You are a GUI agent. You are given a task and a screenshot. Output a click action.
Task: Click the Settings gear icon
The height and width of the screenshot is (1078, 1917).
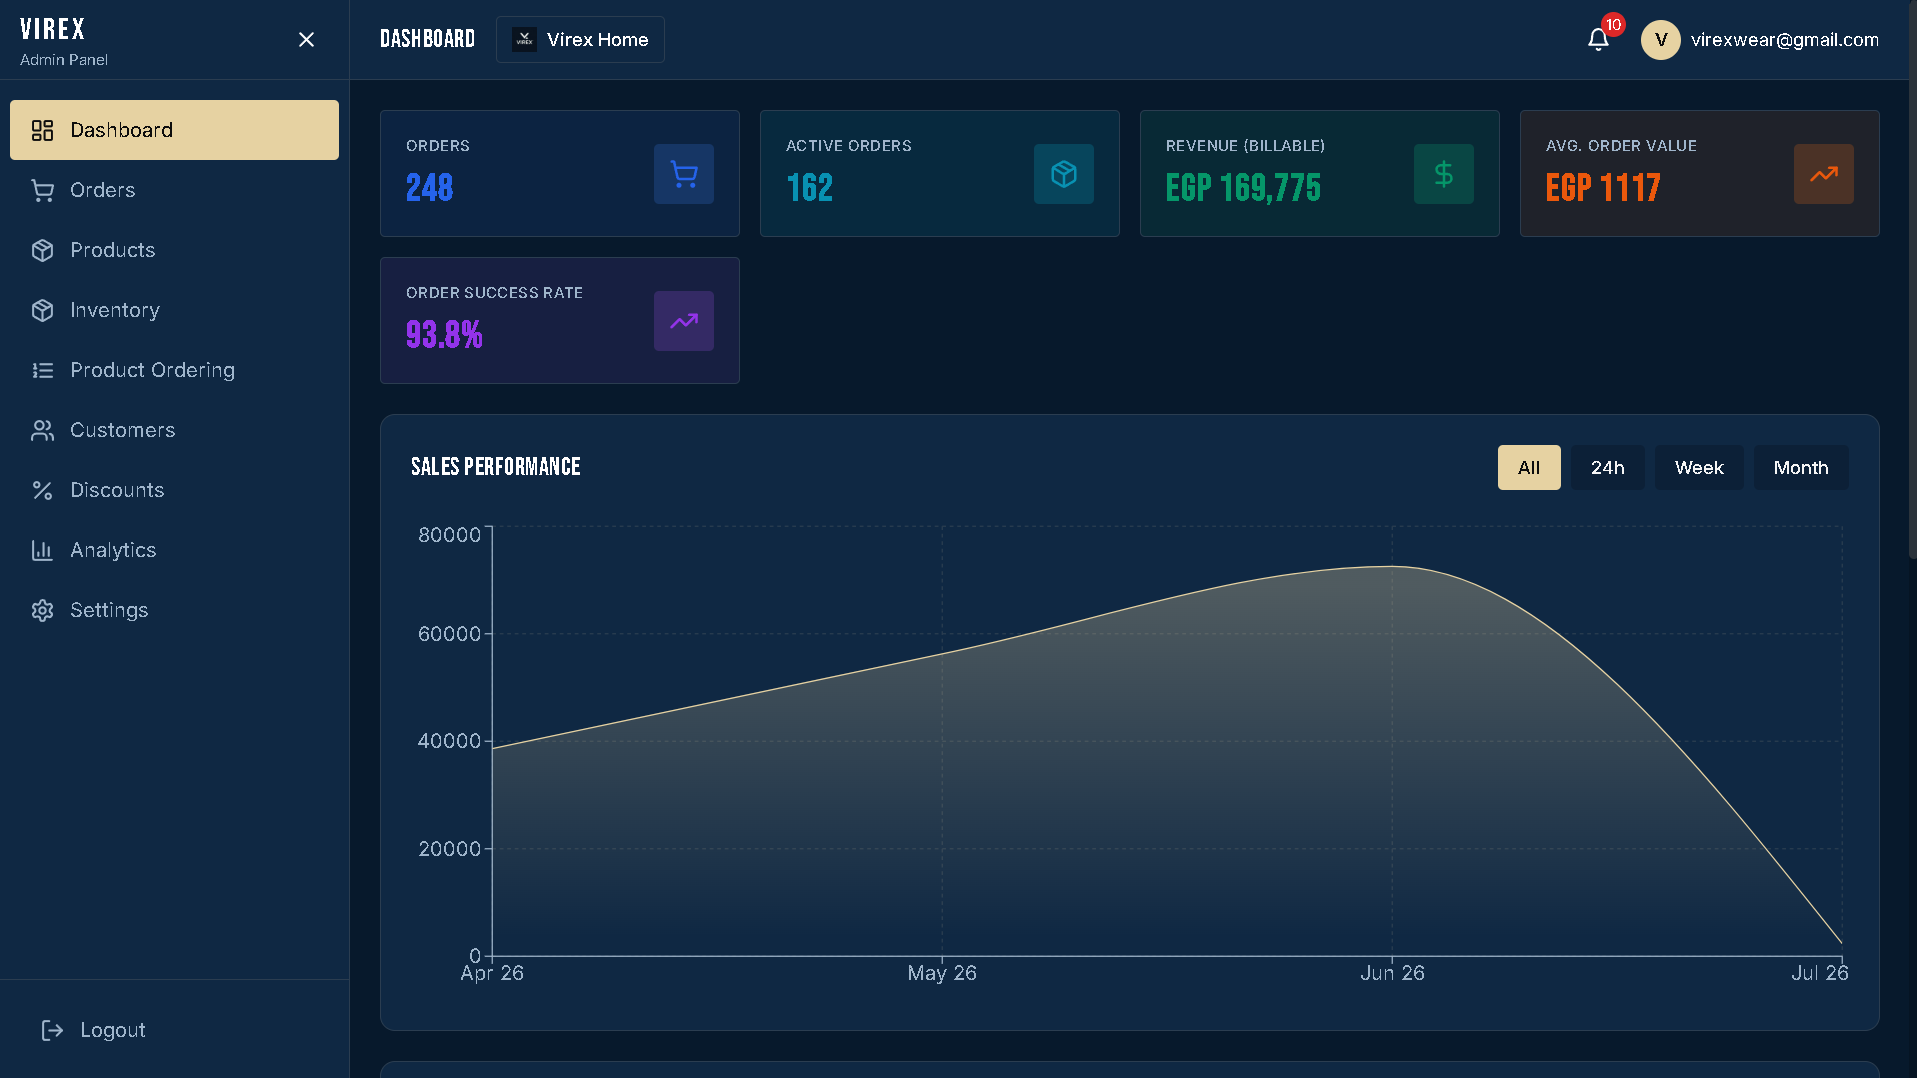click(42, 610)
